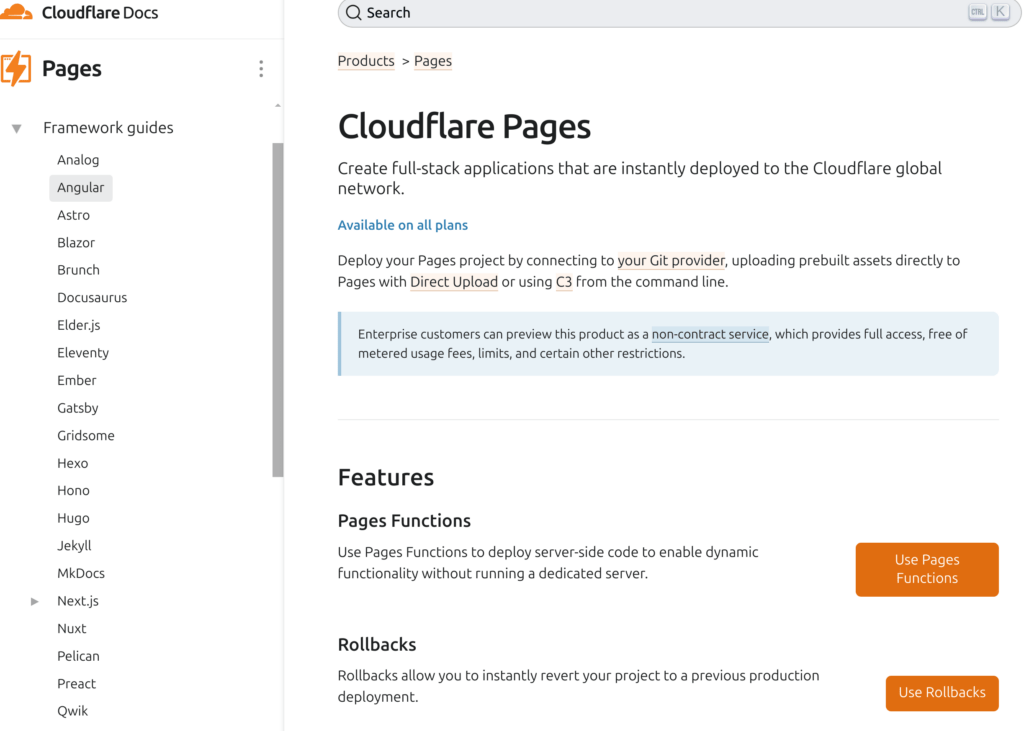Open Eleventy guide
1024x731 pixels.
[83, 353]
